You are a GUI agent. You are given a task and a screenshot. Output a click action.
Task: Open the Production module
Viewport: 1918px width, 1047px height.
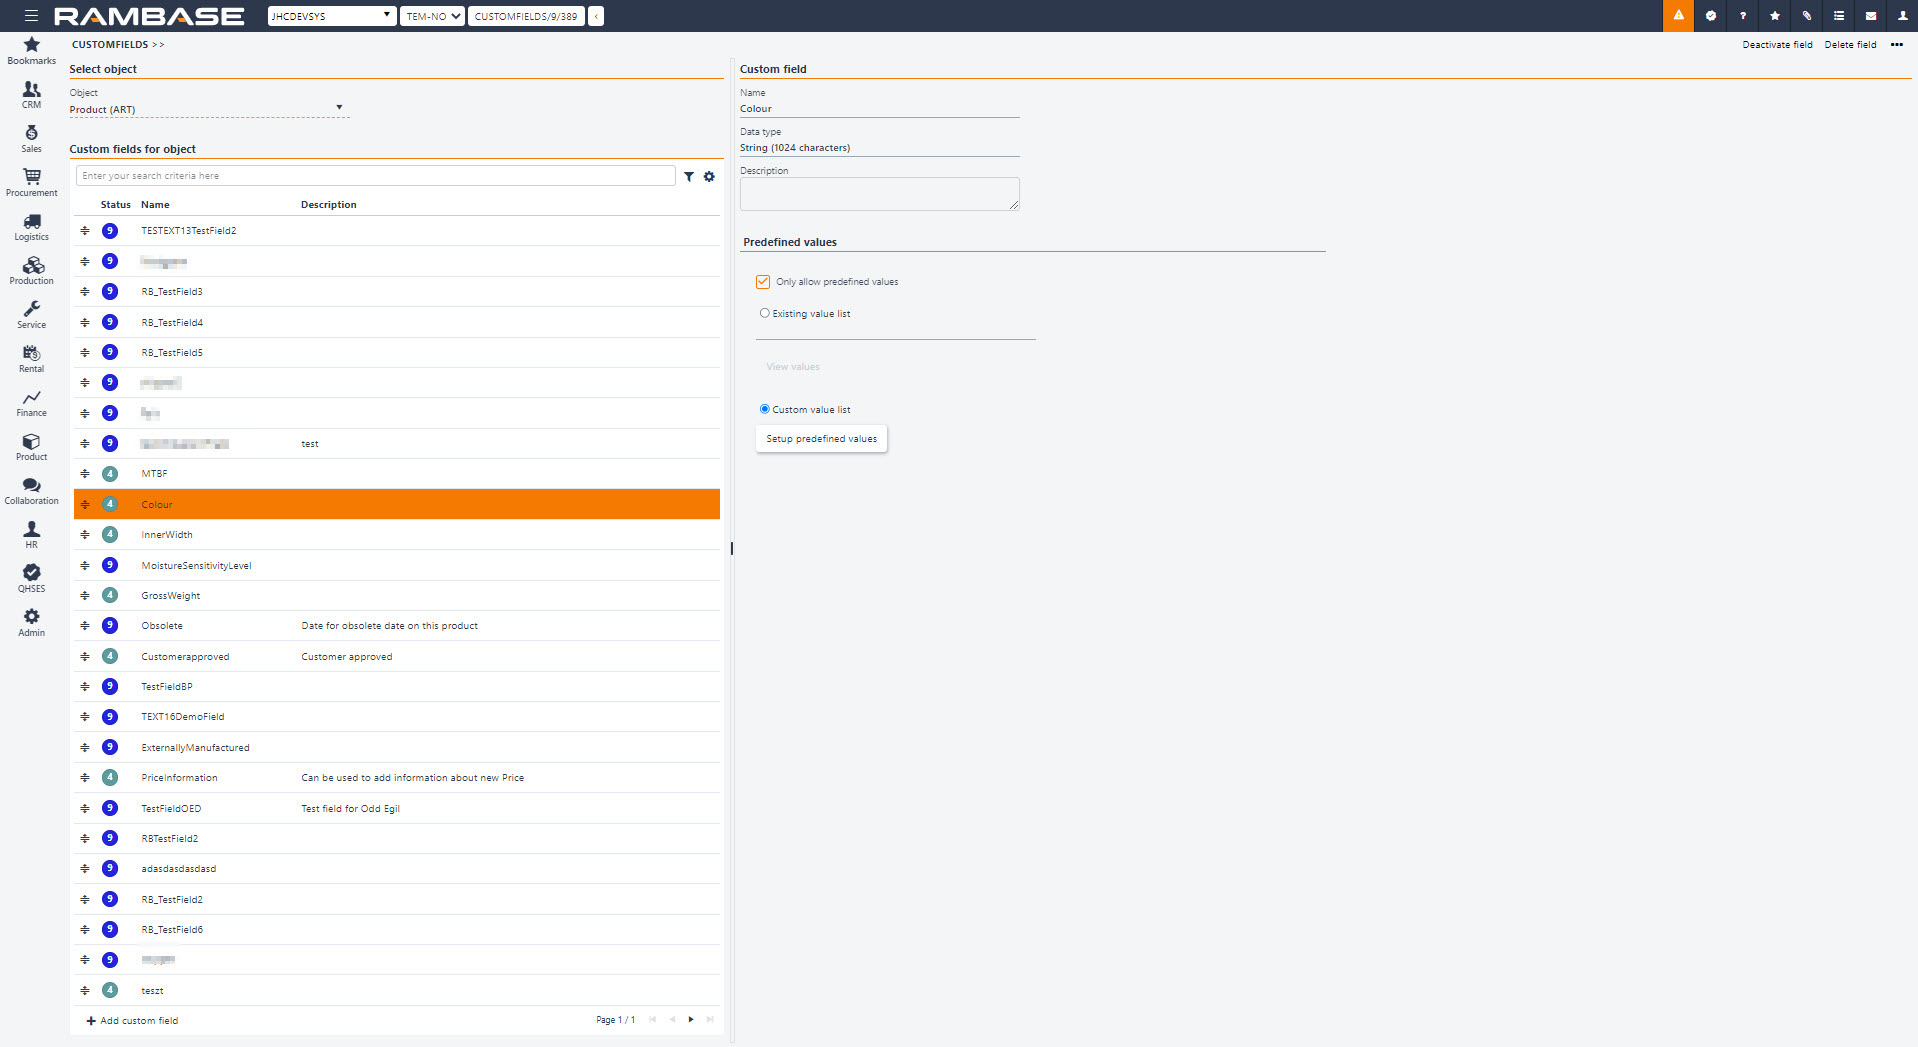coord(31,270)
